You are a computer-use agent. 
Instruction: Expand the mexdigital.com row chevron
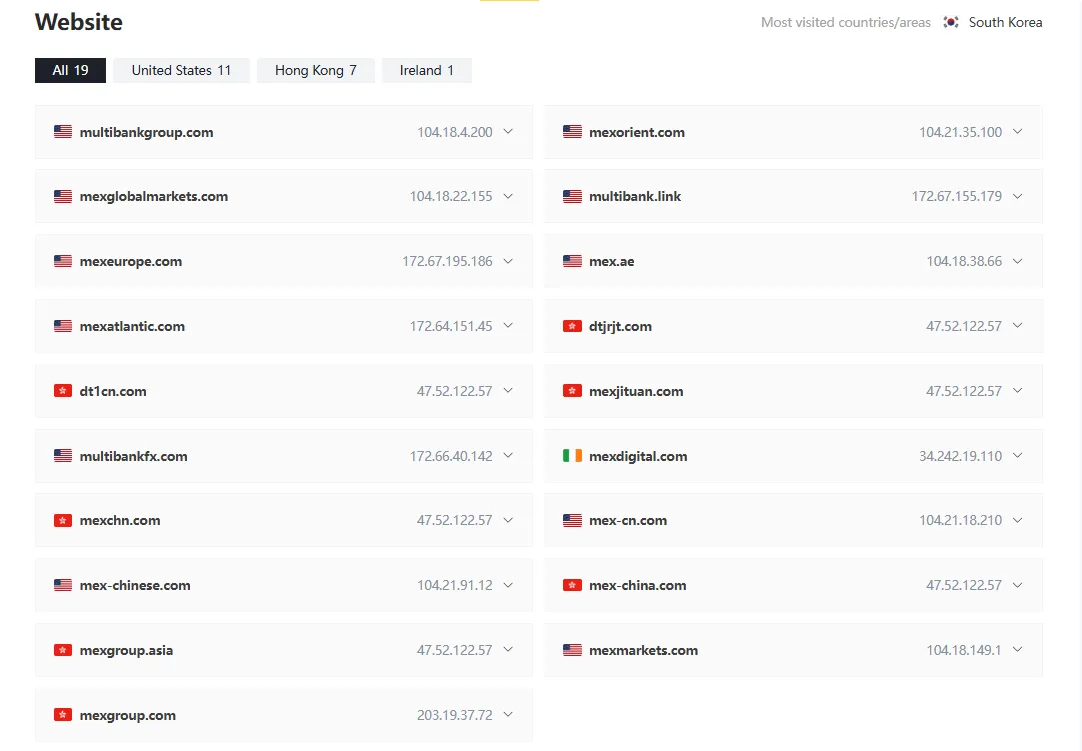coord(1017,456)
